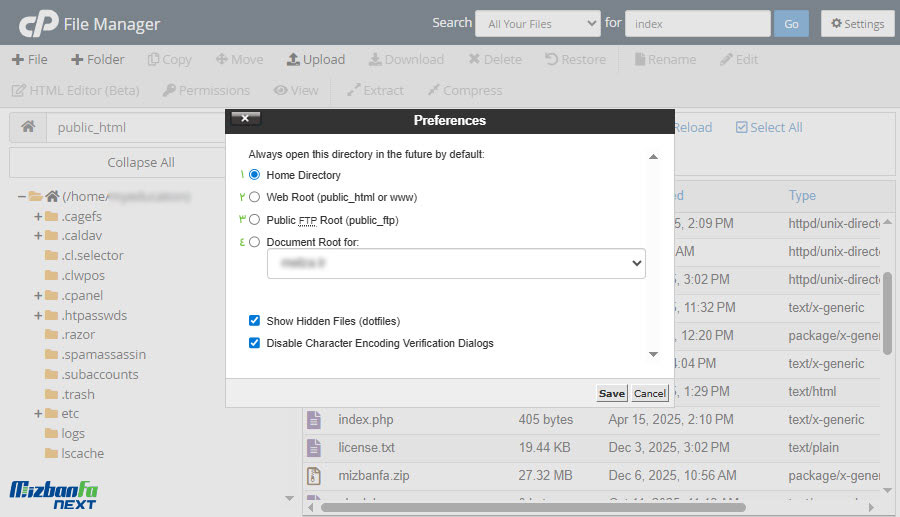Open Settings with the gear button

[x=857, y=24]
